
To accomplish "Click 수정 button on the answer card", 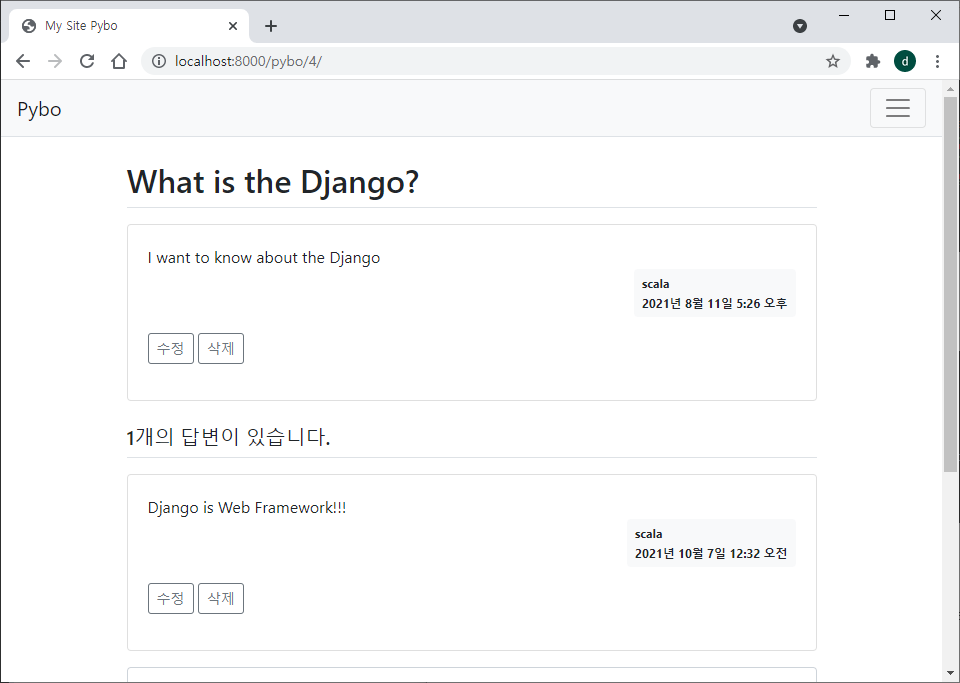I will coord(171,599).
